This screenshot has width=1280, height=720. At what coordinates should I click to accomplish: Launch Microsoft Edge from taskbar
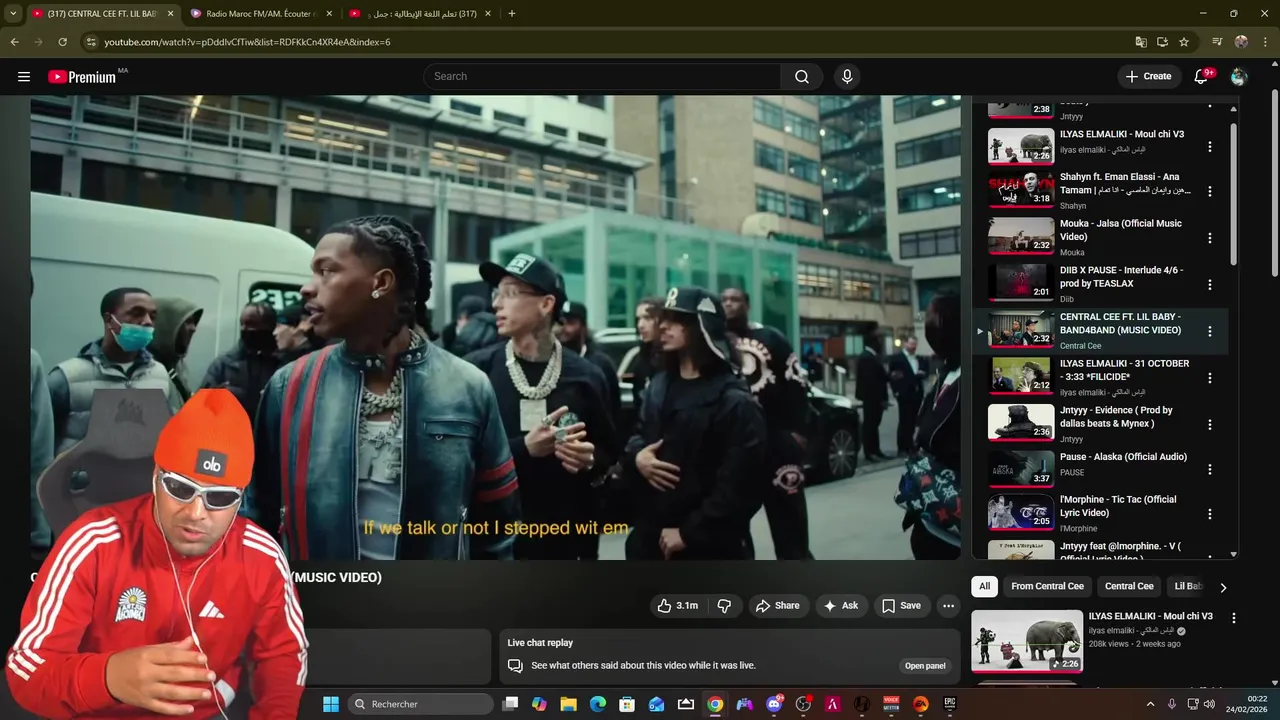coord(598,704)
